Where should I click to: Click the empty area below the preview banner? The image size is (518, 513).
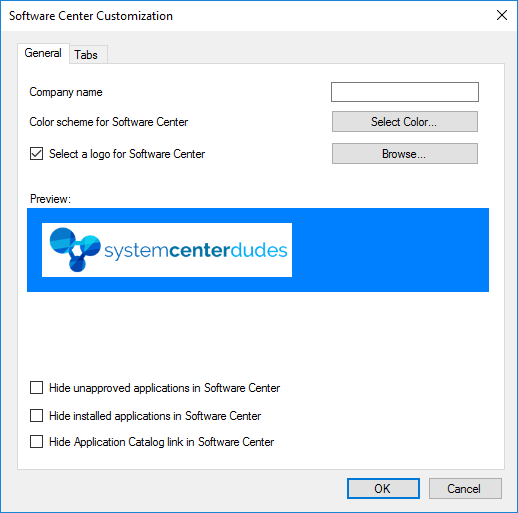point(258,333)
